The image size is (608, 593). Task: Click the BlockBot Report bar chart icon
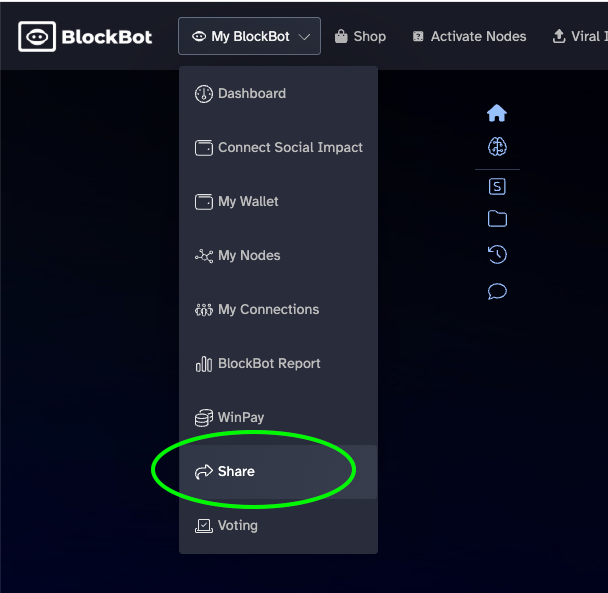coord(204,364)
